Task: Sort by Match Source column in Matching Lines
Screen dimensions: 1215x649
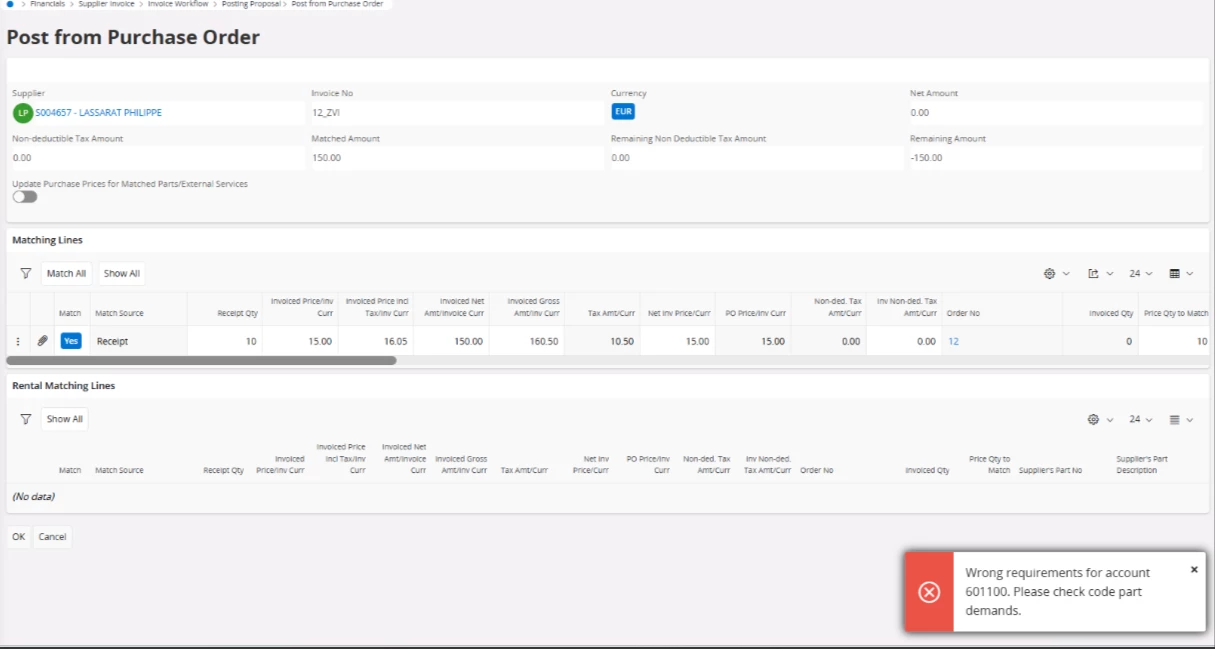Action: coord(119,313)
